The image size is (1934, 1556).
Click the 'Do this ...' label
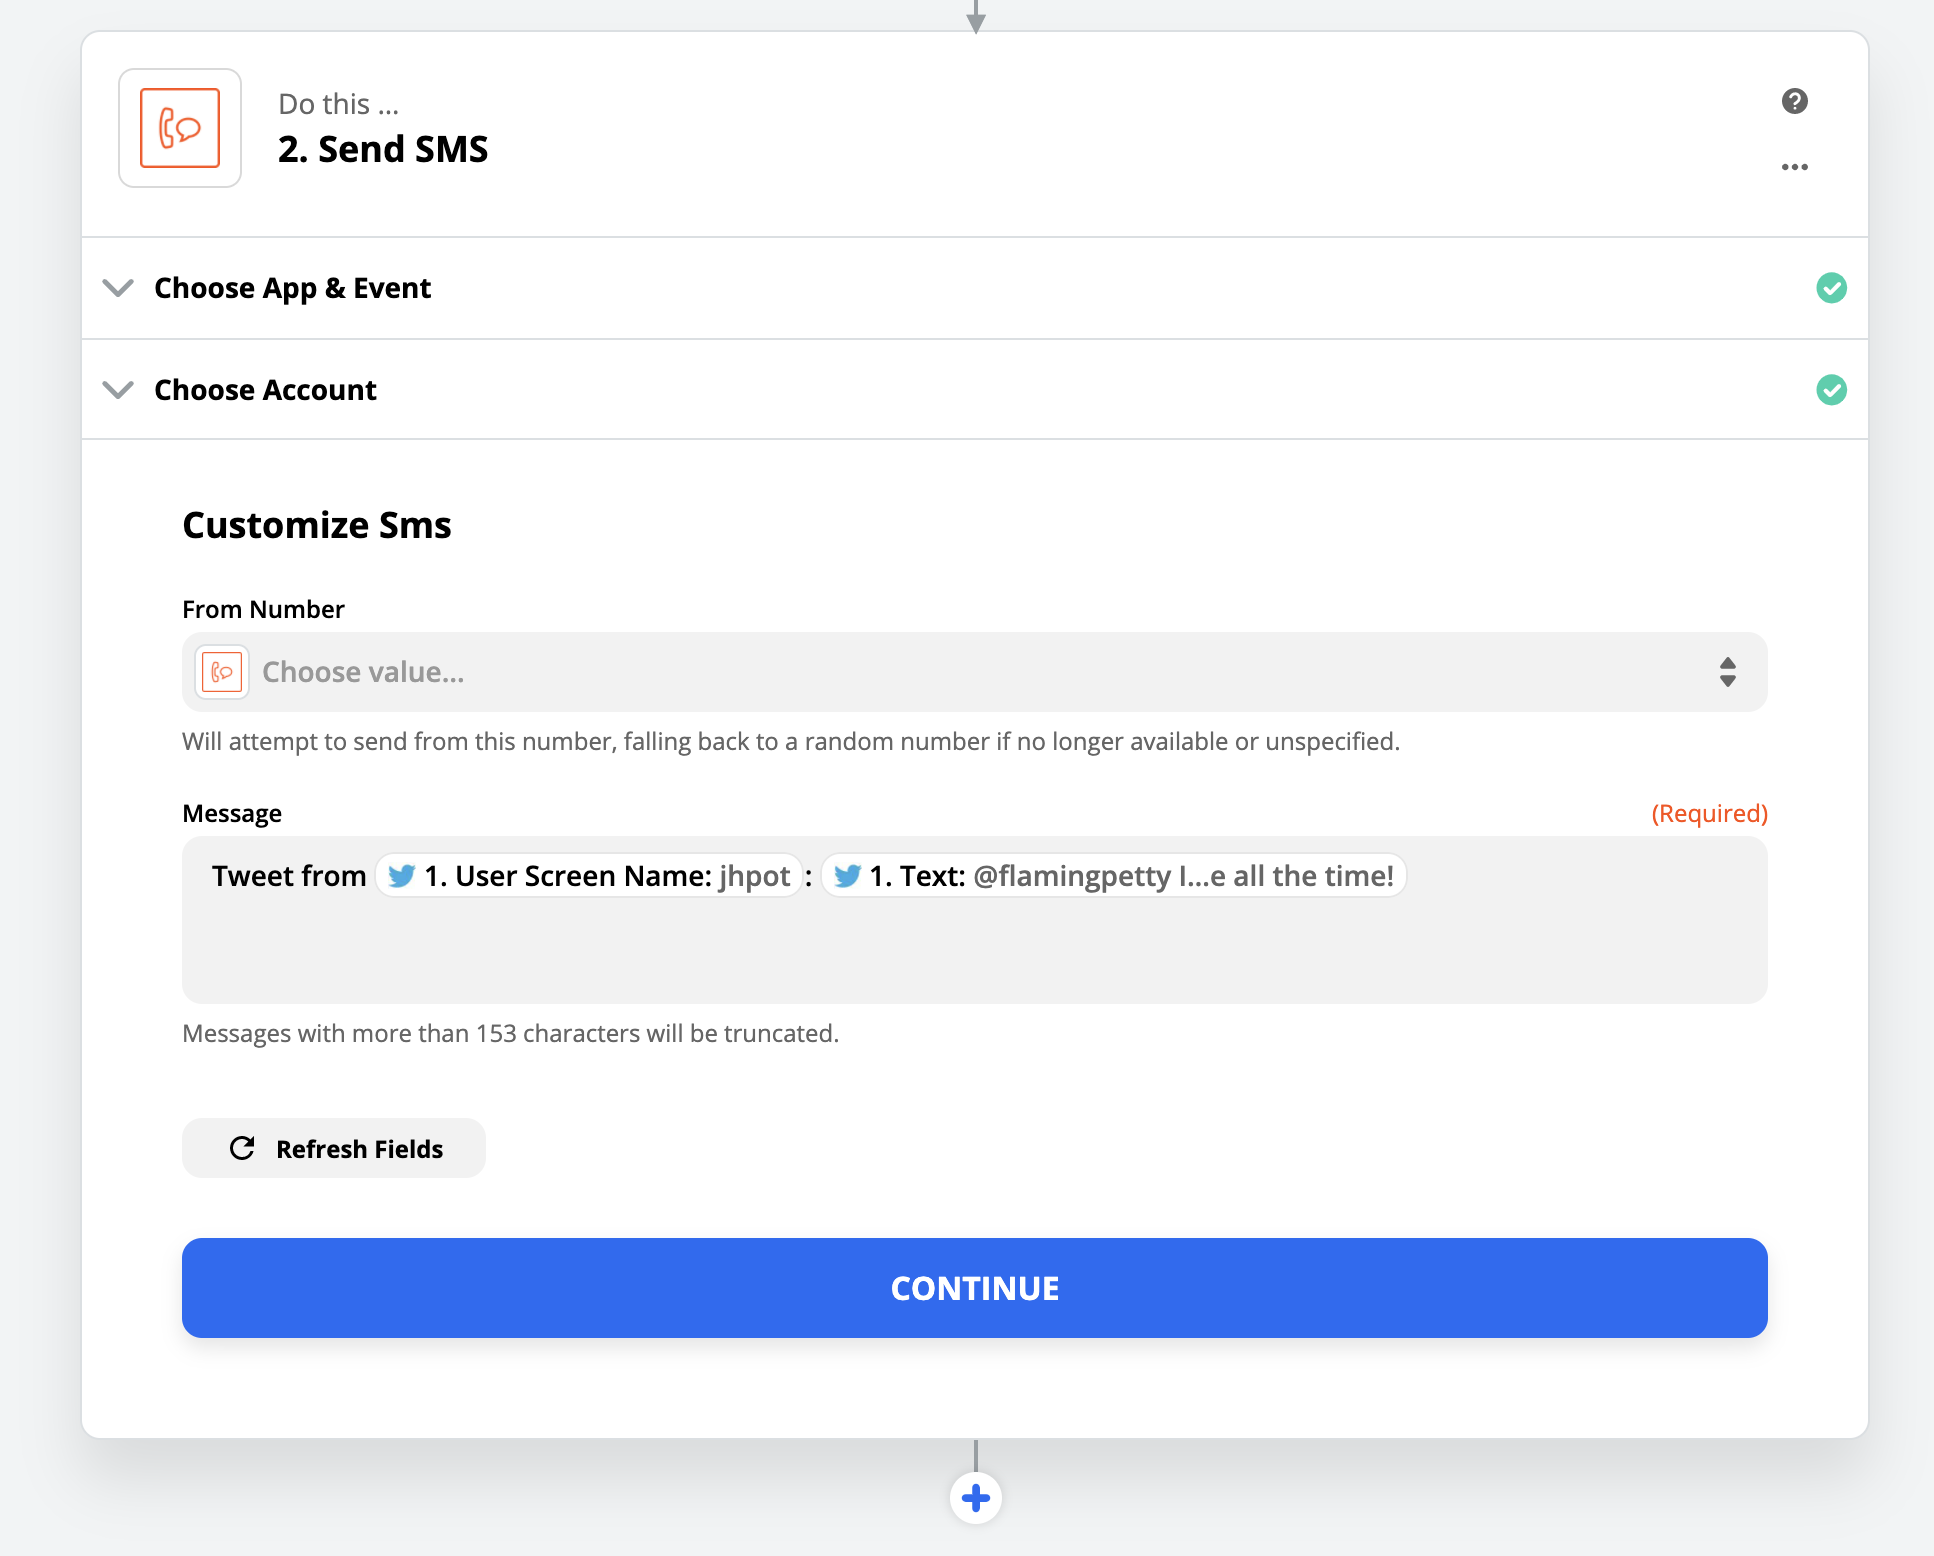point(339,104)
